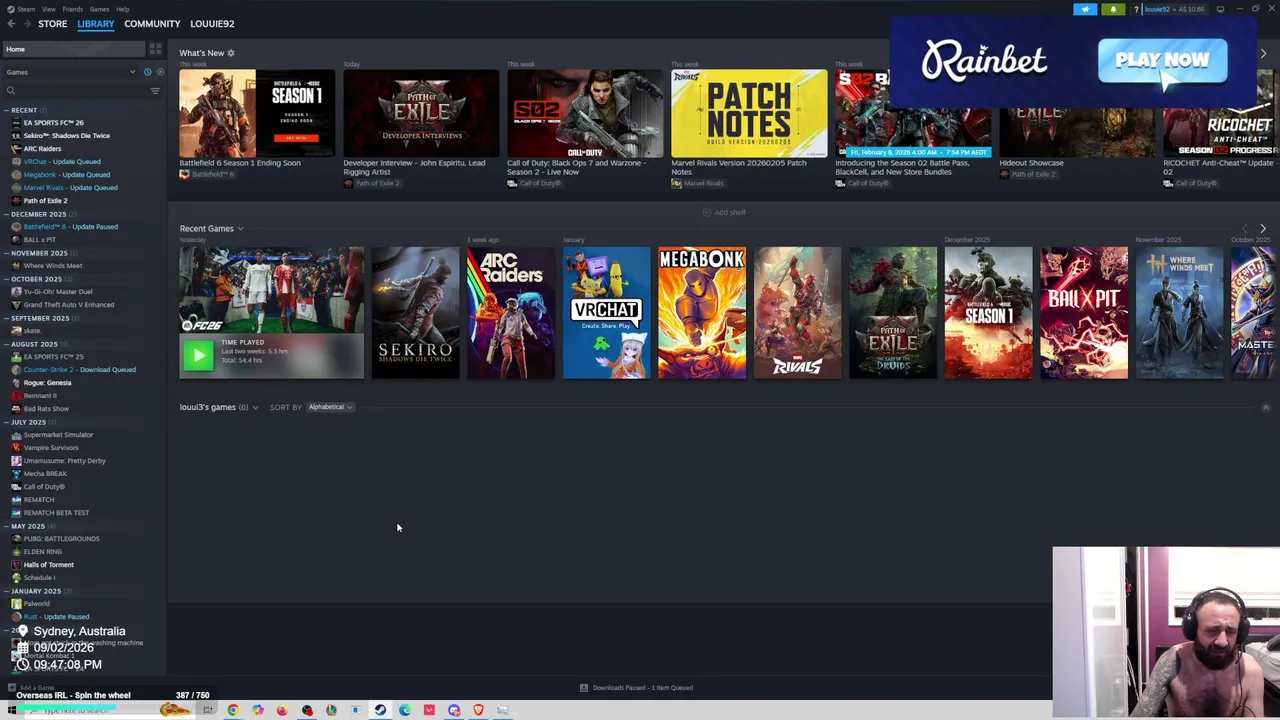Select ELDEN RING in sidebar list
Screen dimensions: 1280x720
click(42, 552)
